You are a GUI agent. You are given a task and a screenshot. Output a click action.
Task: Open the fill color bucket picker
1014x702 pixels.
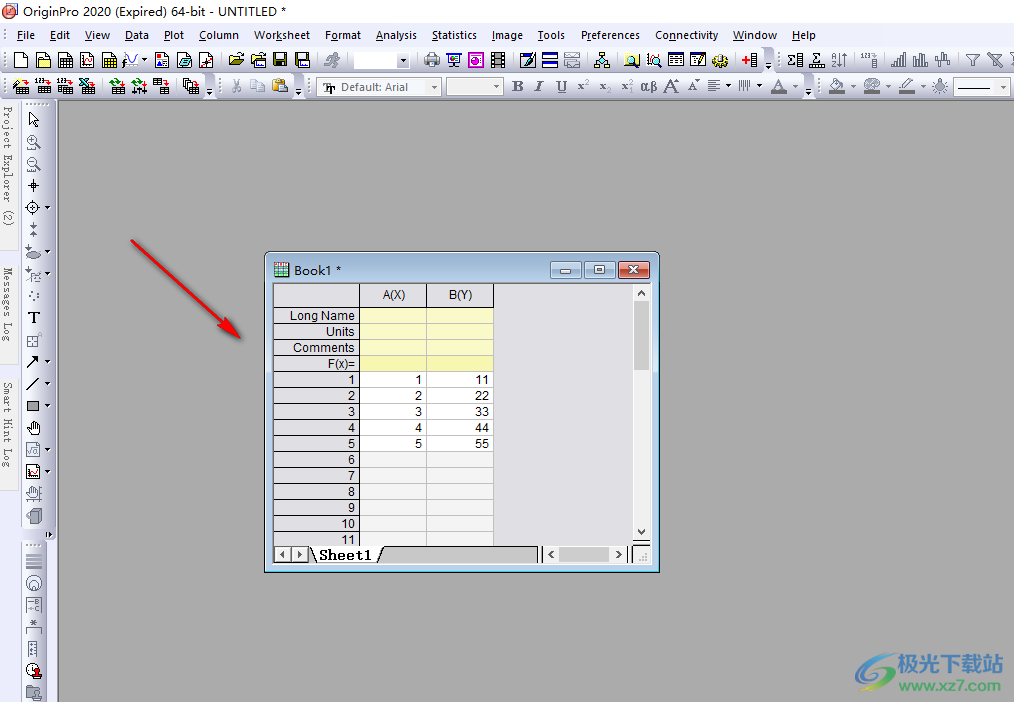(837, 87)
